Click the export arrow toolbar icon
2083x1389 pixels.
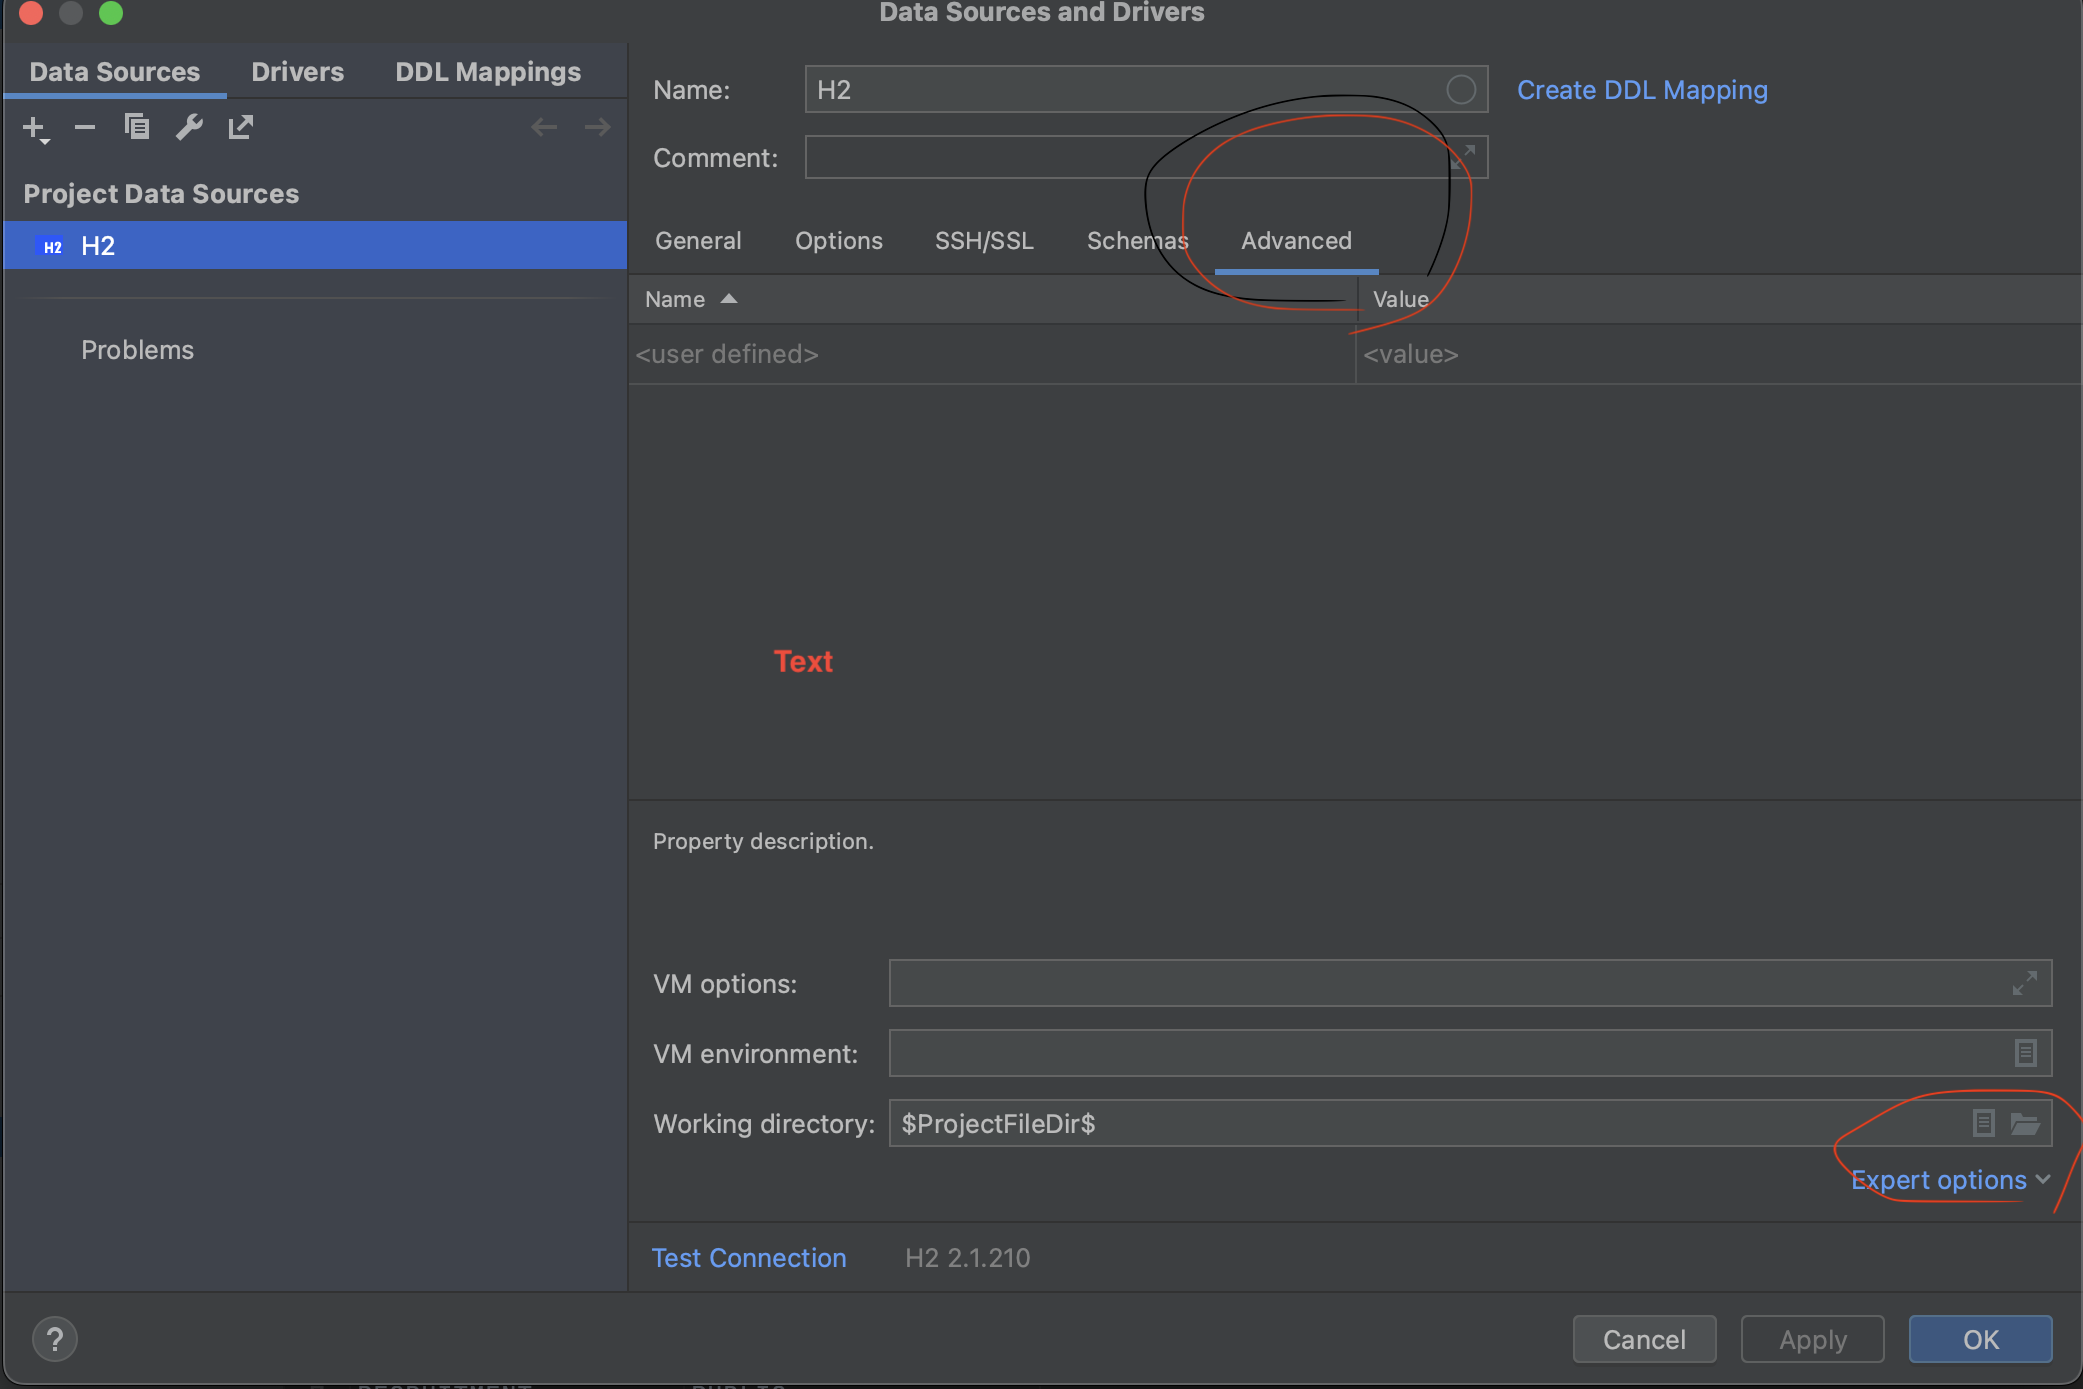pyautogui.click(x=241, y=127)
